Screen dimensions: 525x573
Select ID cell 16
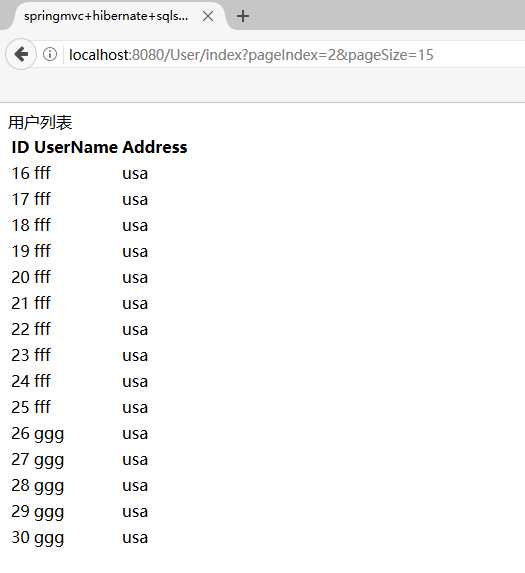[x=20, y=173]
